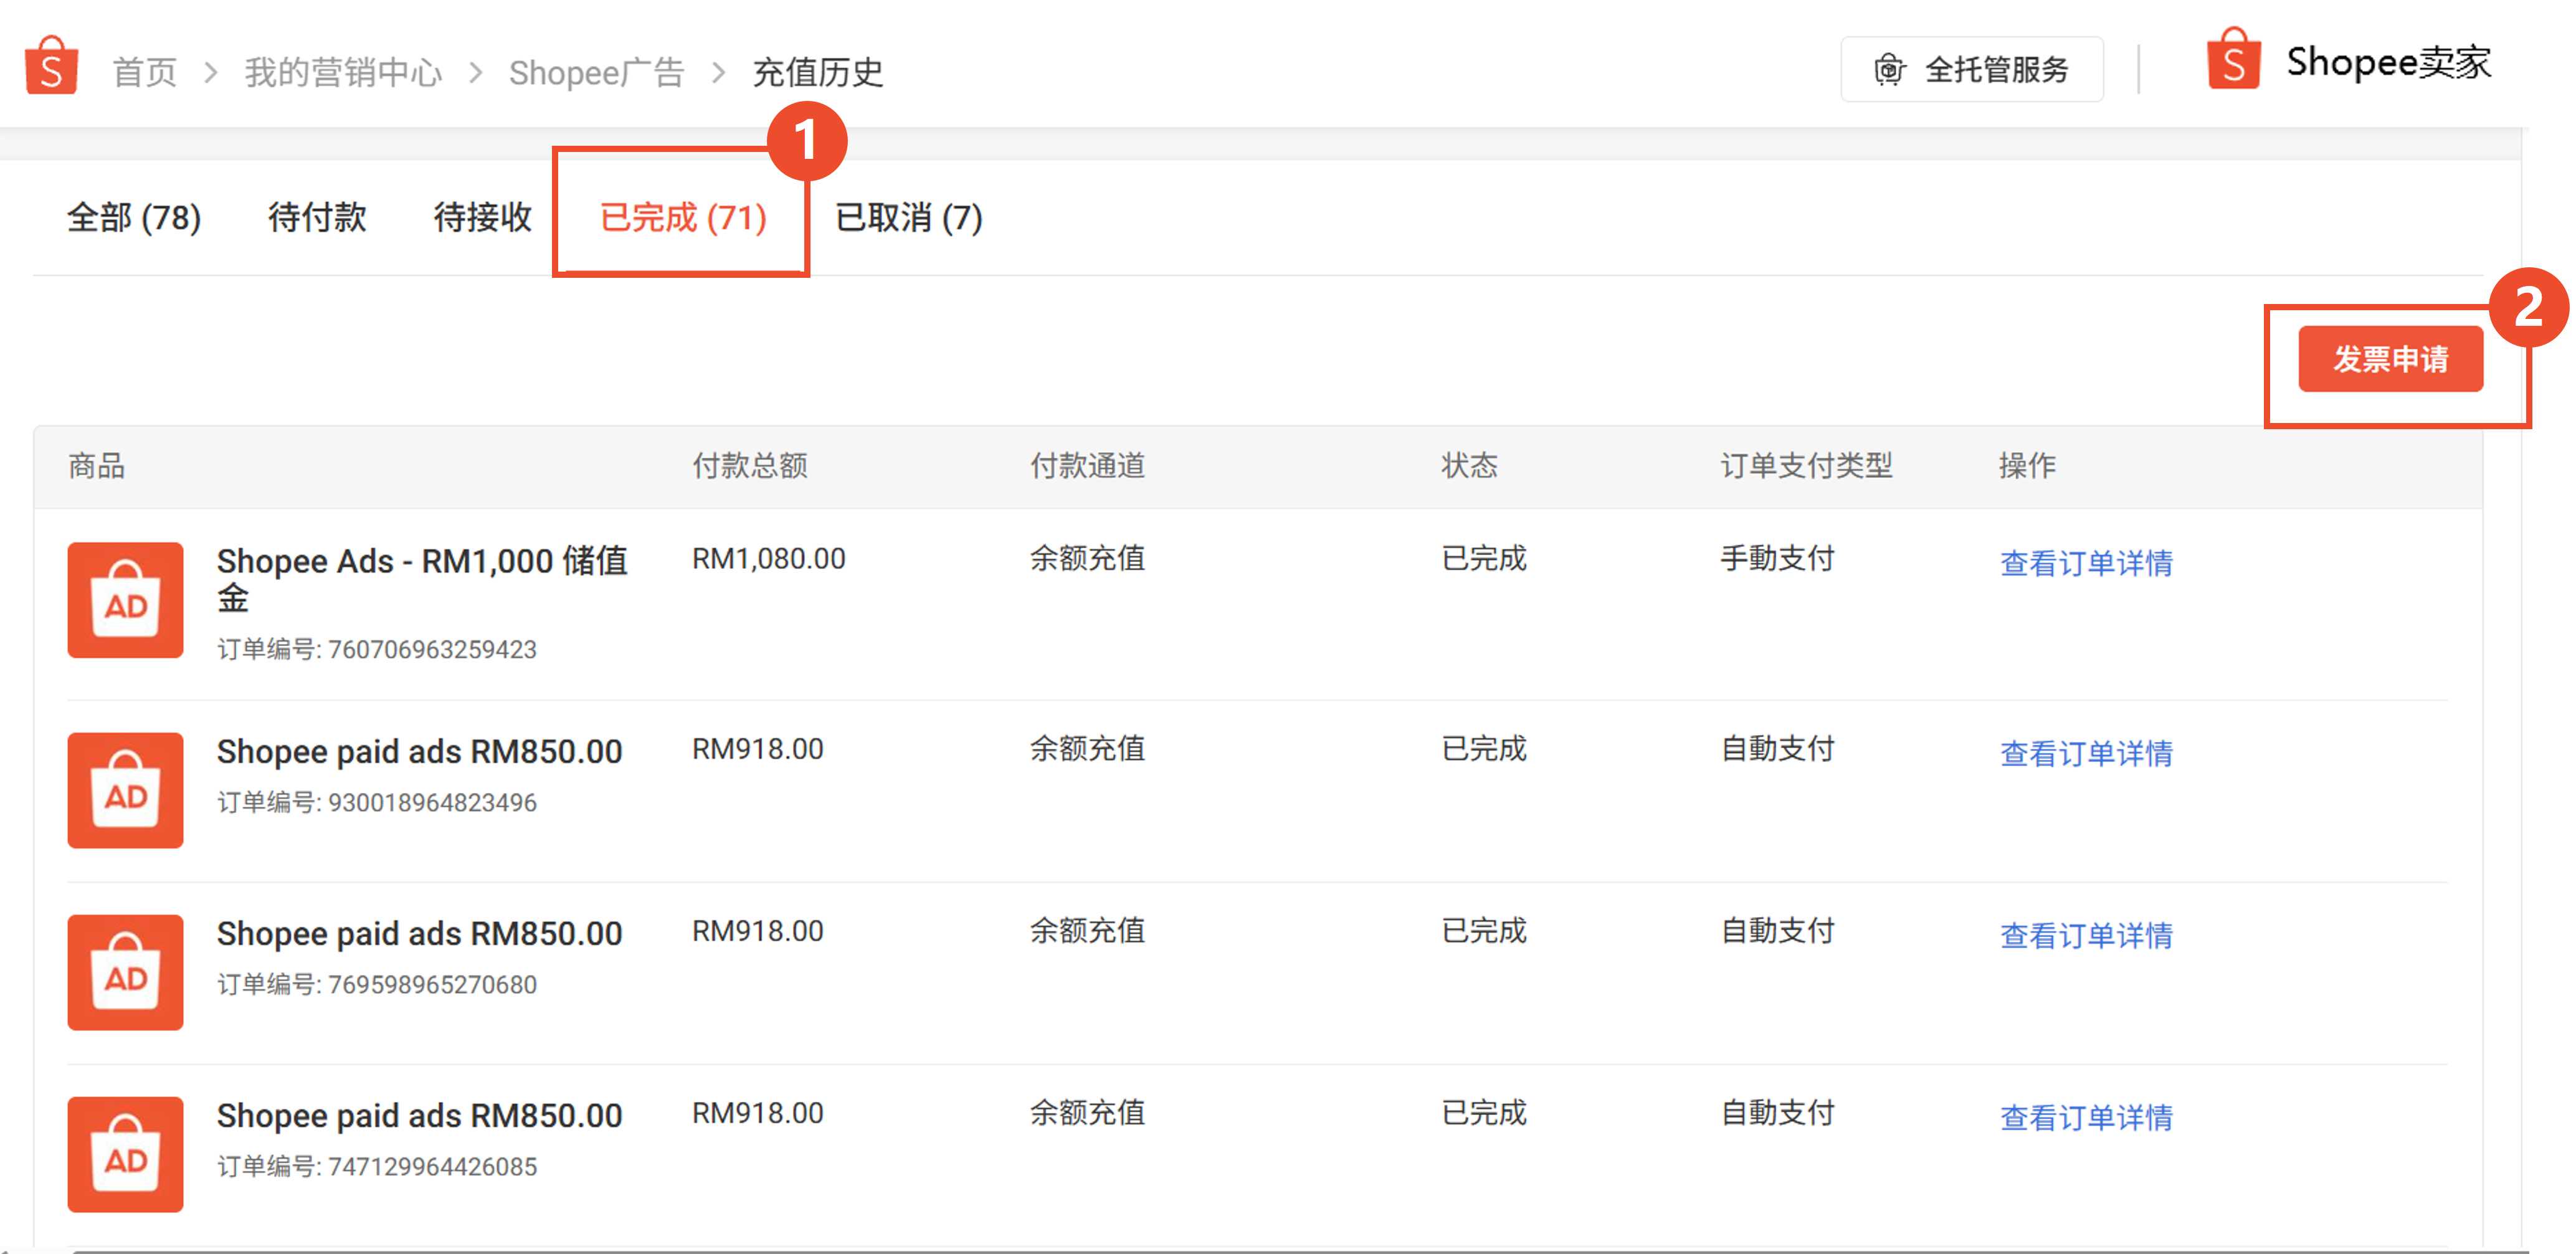Viewport: 2576px width, 1254px height.
Task: Click 余额充值 channel for order 760706963259423
Action: 1087,558
